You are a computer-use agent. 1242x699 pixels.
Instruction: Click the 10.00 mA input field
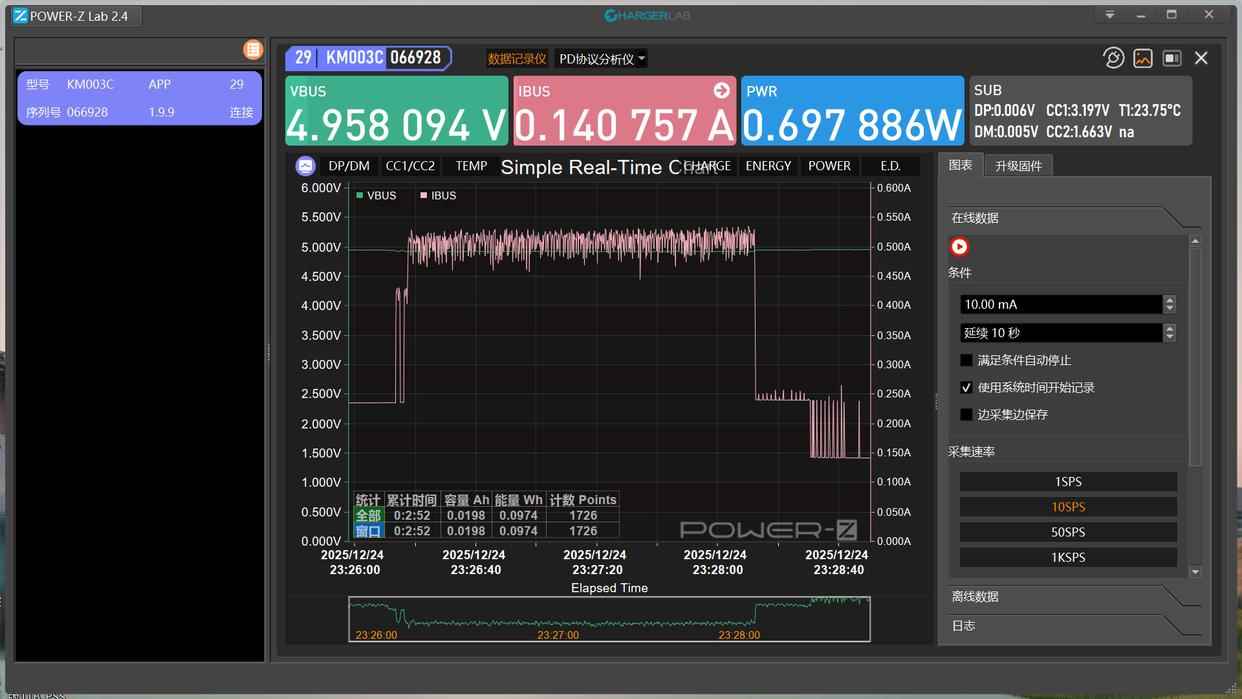pos(1061,304)
